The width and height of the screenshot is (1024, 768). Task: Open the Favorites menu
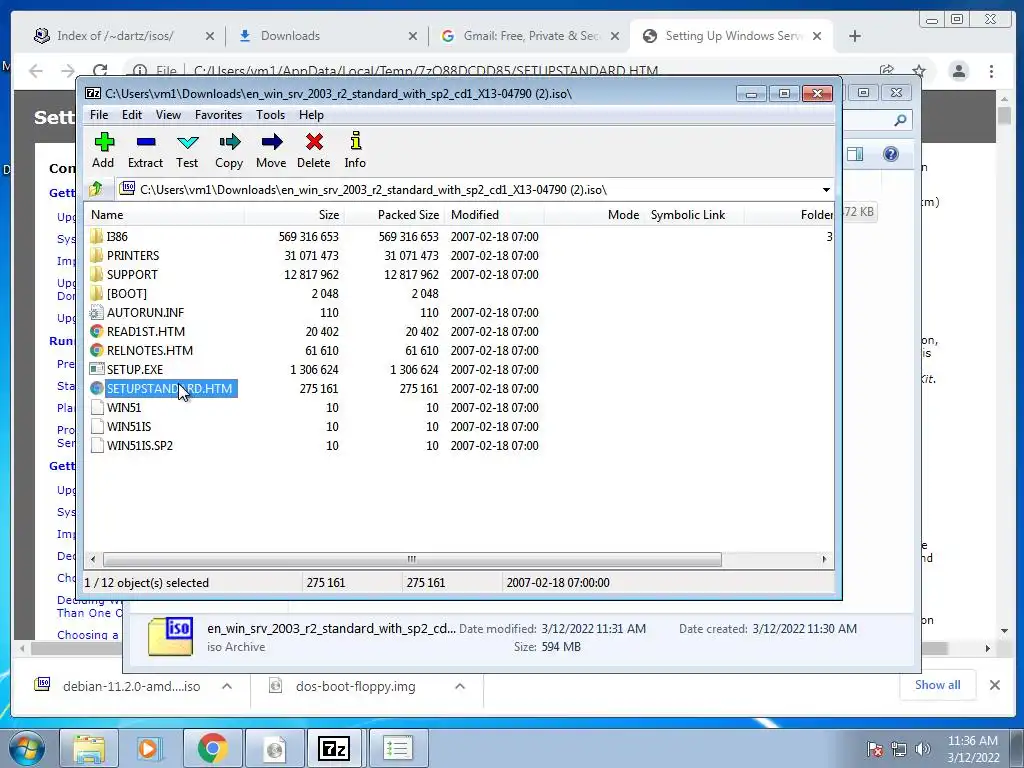tap(218, 115)
